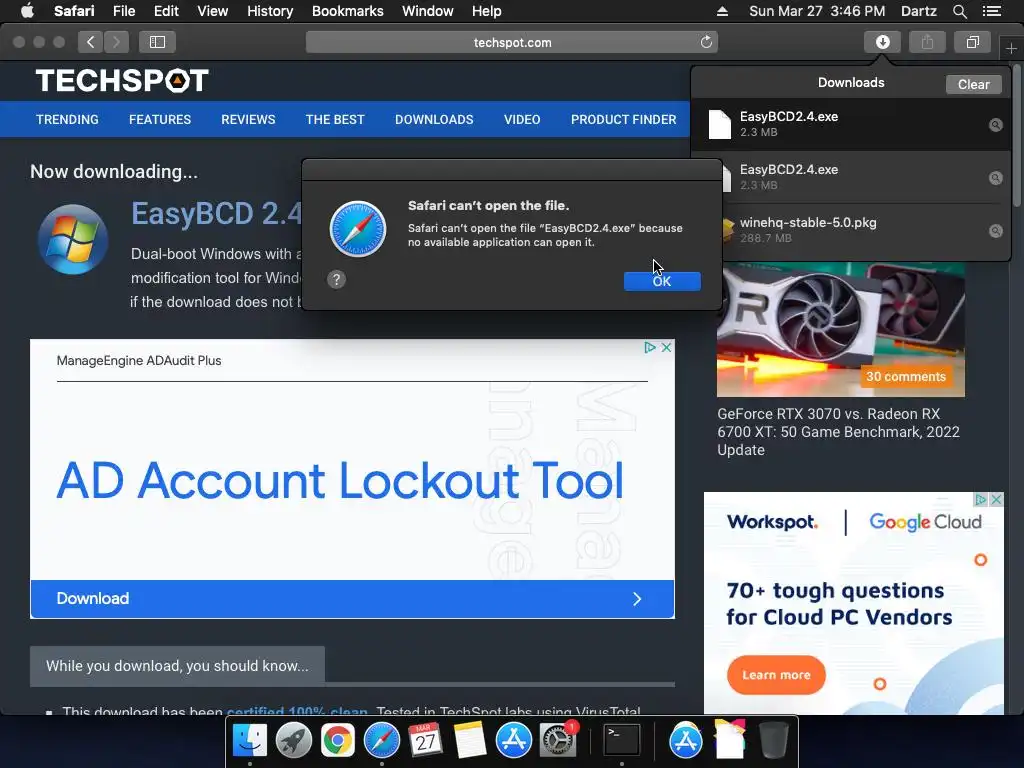Open Launchpad from the Dock
Viewport: 1024px width, 768px height.
pos(293,741)
